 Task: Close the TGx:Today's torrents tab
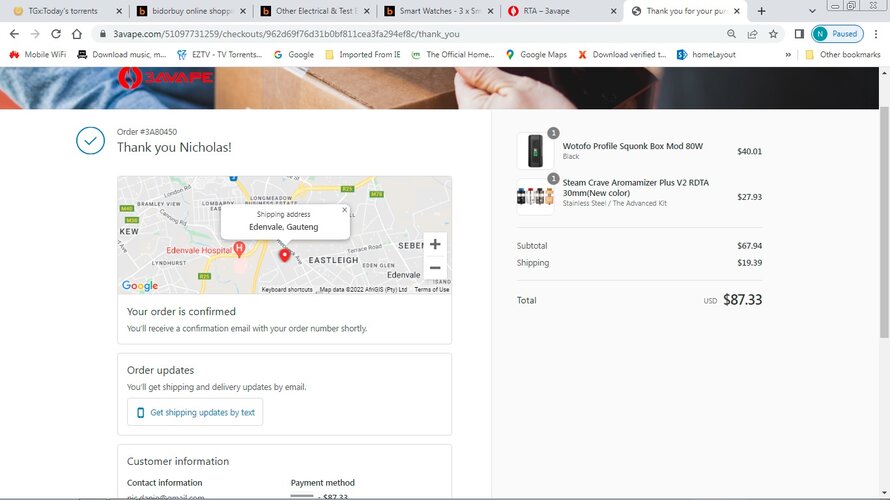pos(119,11)
